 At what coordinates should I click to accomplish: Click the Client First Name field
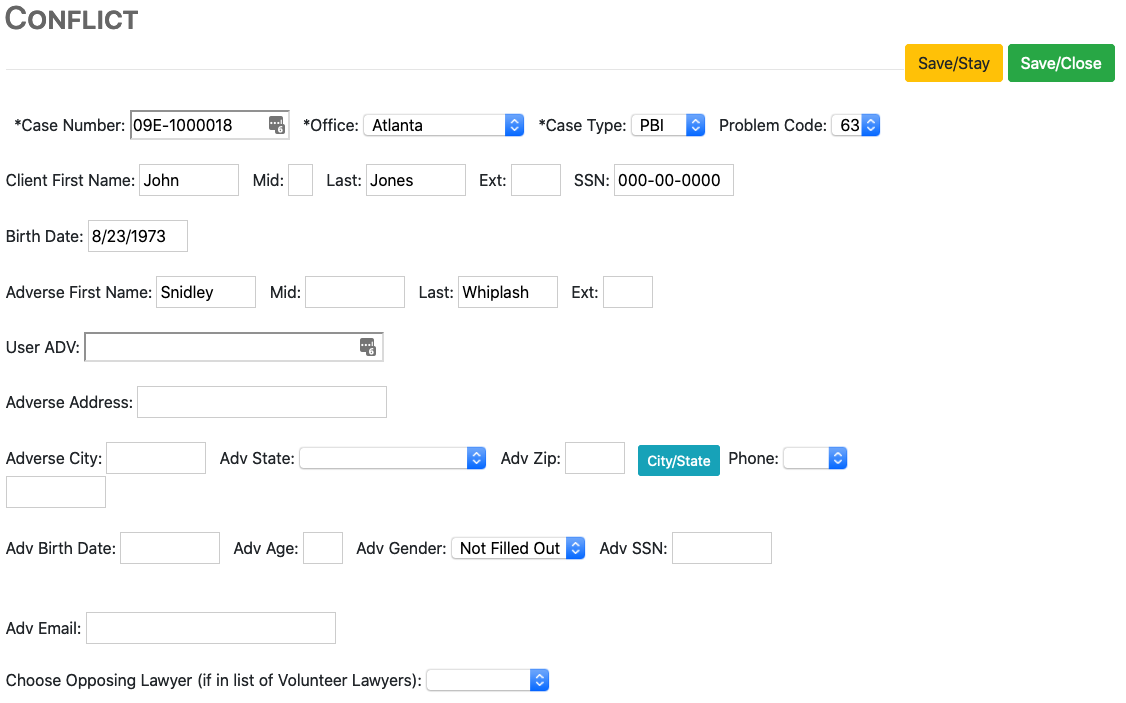(x=189, y=180)
